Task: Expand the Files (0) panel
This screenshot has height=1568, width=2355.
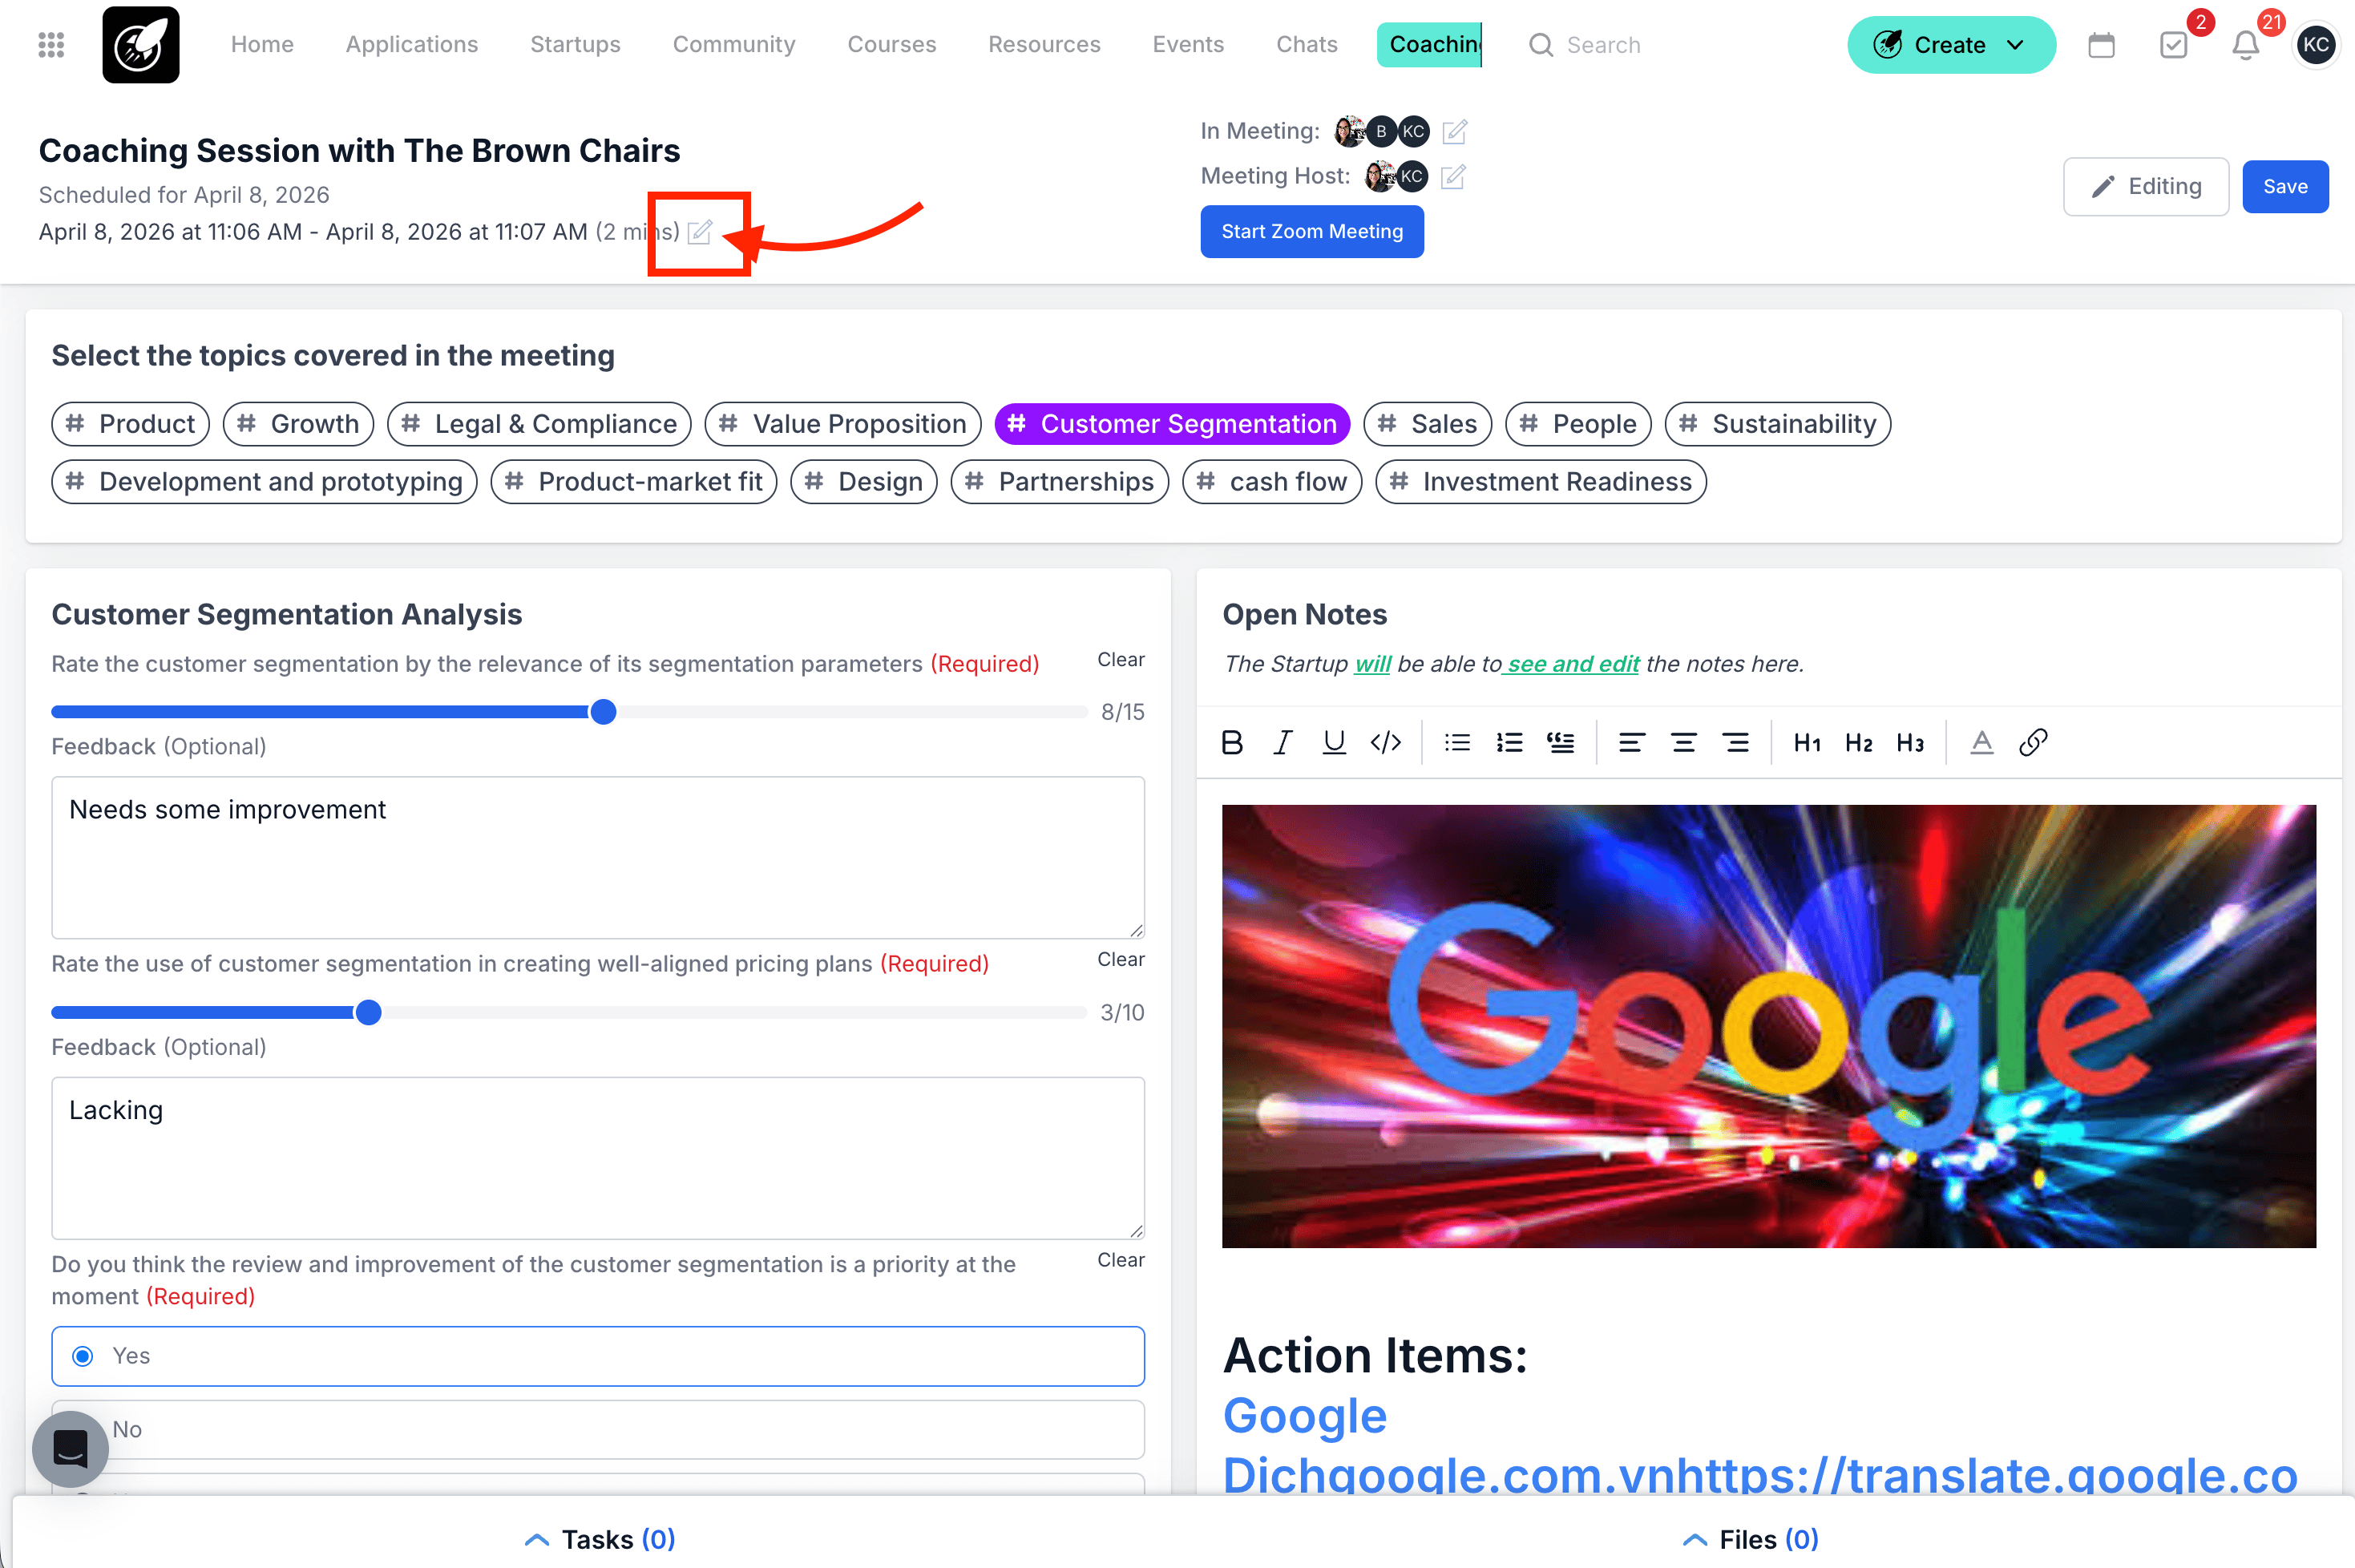Action: 1751,1539
